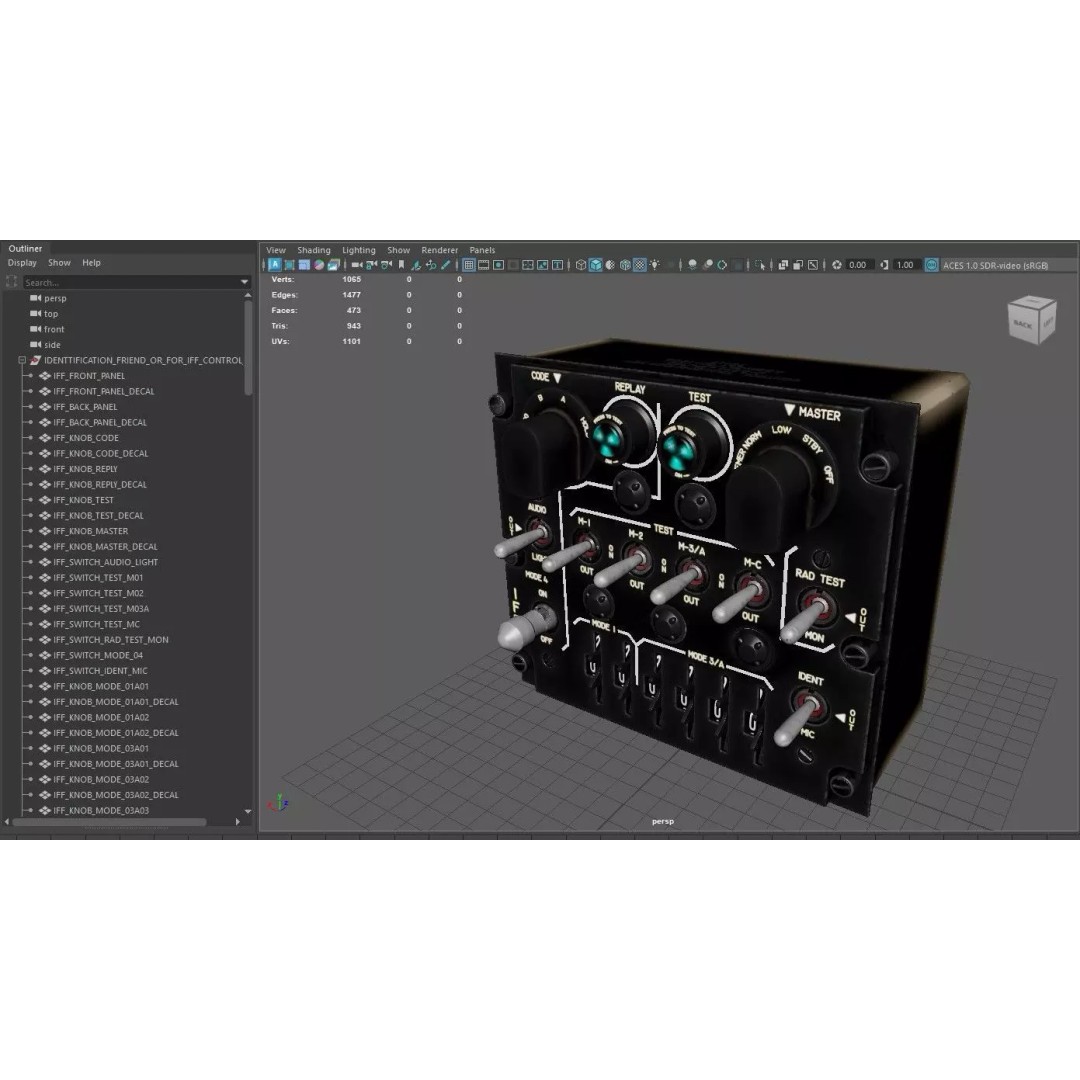1080x1080 pixels.
Task: Open the Outliner search filter dropdown arrow
Action: coord(244,282)
